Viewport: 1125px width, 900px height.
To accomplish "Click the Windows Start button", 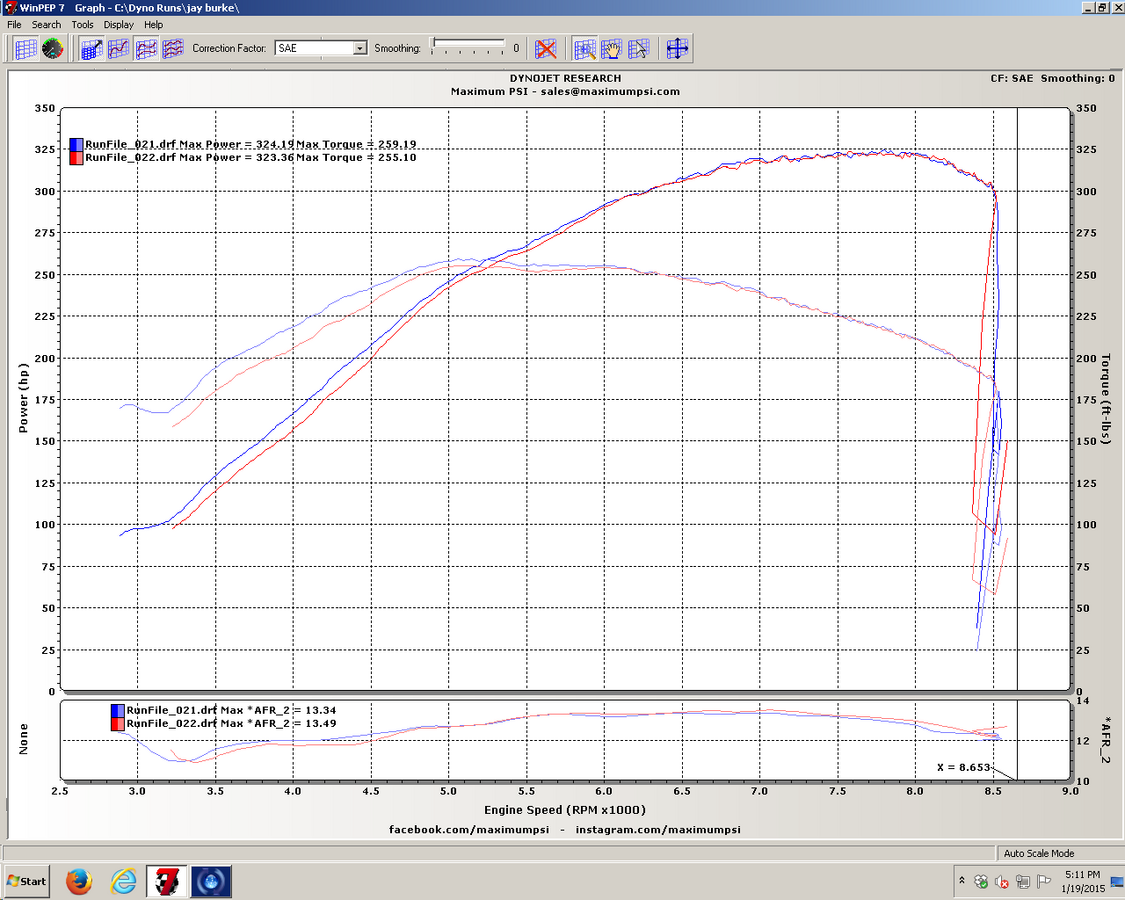I will (x=26, y=881).
